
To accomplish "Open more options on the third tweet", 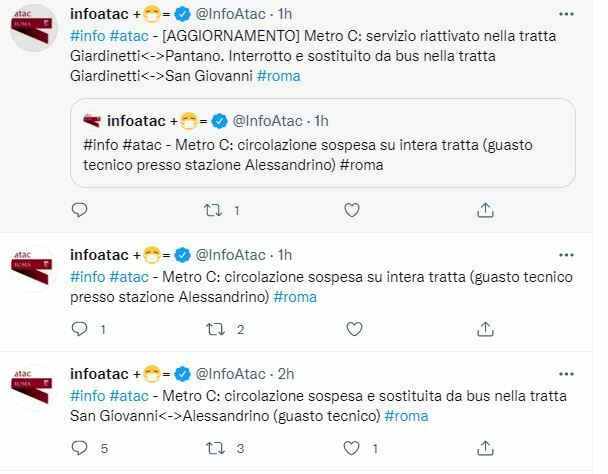I will pos(567,373).
